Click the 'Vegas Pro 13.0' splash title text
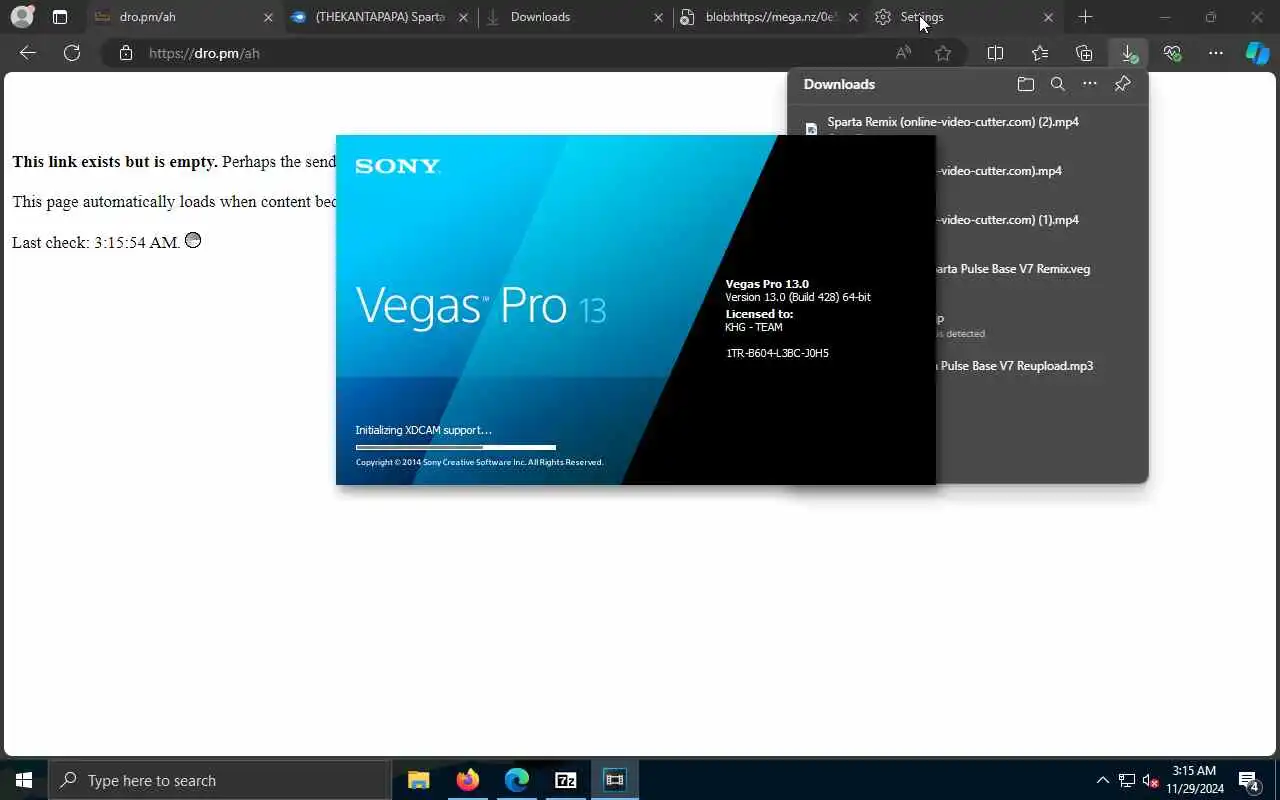The image size is (1280, 800). (x=767, y=284)
